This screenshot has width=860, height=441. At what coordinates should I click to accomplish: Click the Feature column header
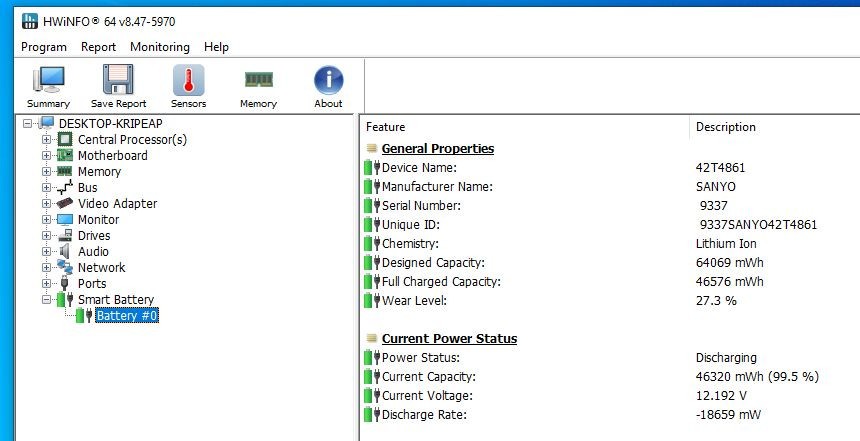386,127
